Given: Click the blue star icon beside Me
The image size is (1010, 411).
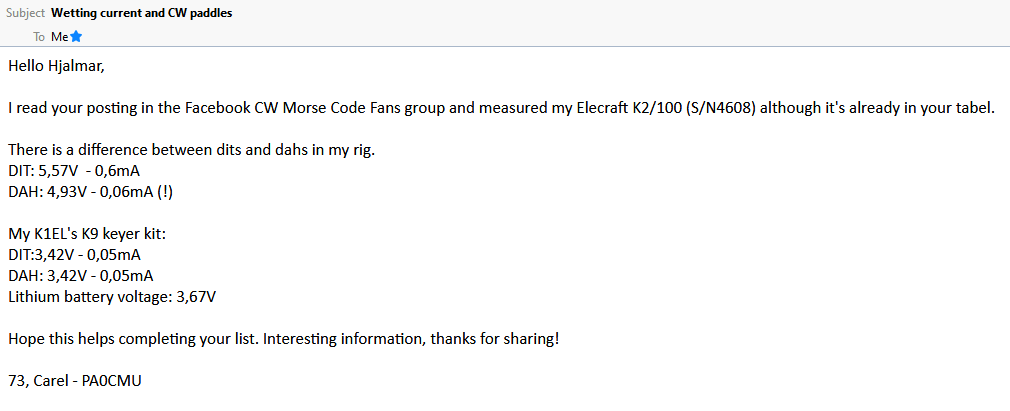Looking at the screenshot, I should 76,37.
